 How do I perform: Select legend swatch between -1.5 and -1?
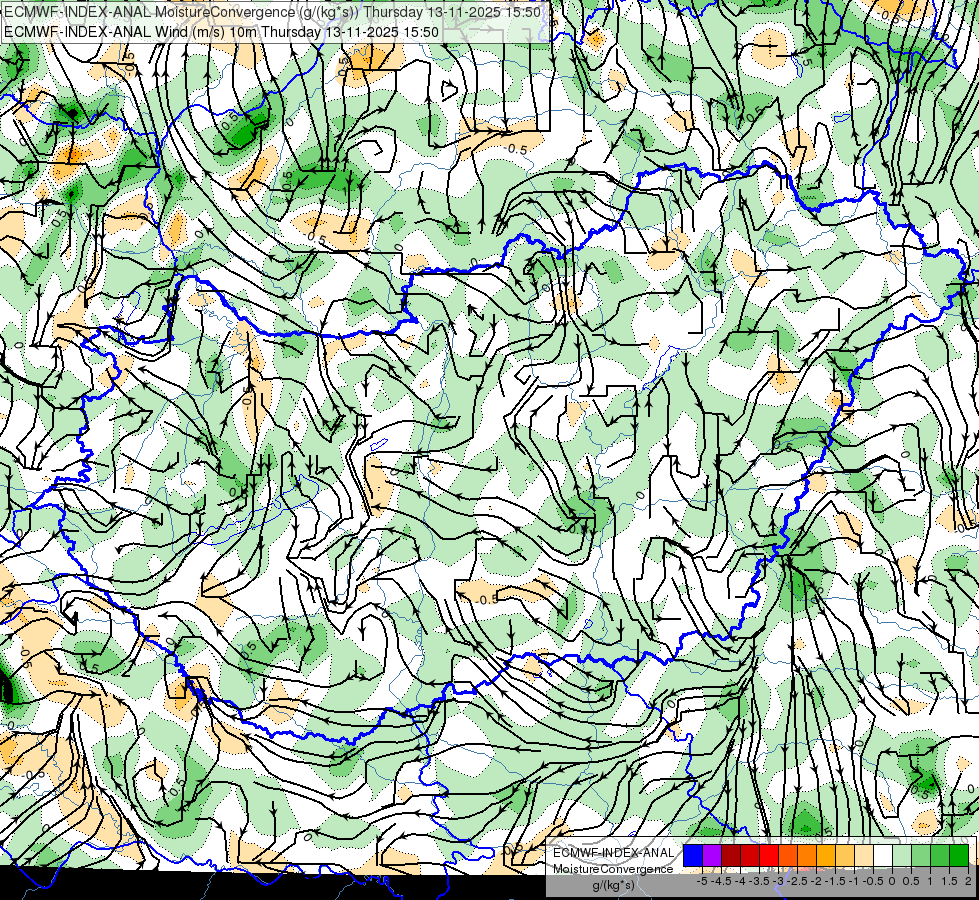pyautogui.click(x=845, y=855)
